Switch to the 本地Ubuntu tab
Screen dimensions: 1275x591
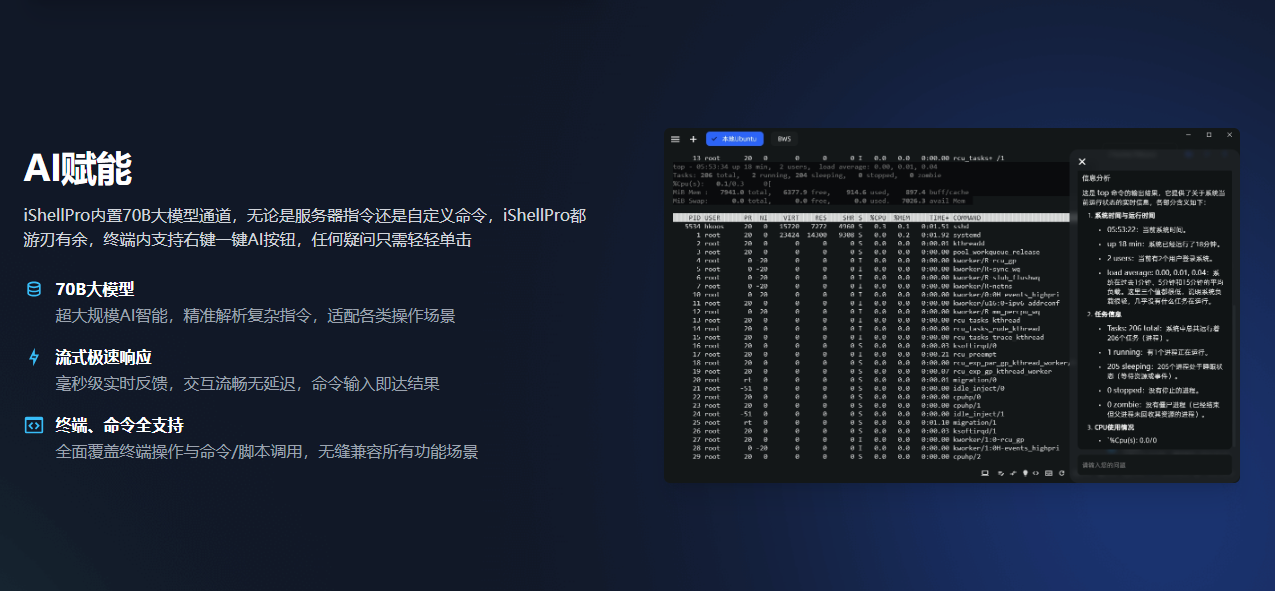tap(735, 139)
